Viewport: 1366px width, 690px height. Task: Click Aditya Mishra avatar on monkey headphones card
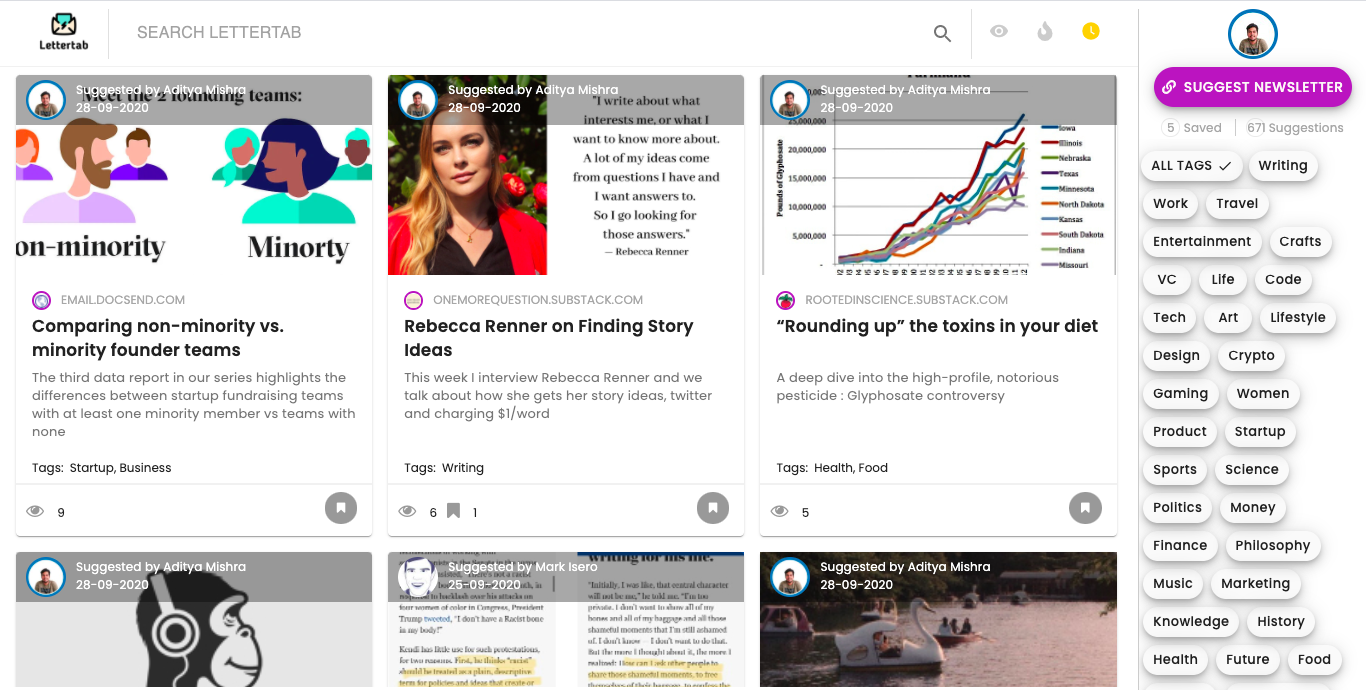pyautogui.click(x=46, y=577)
